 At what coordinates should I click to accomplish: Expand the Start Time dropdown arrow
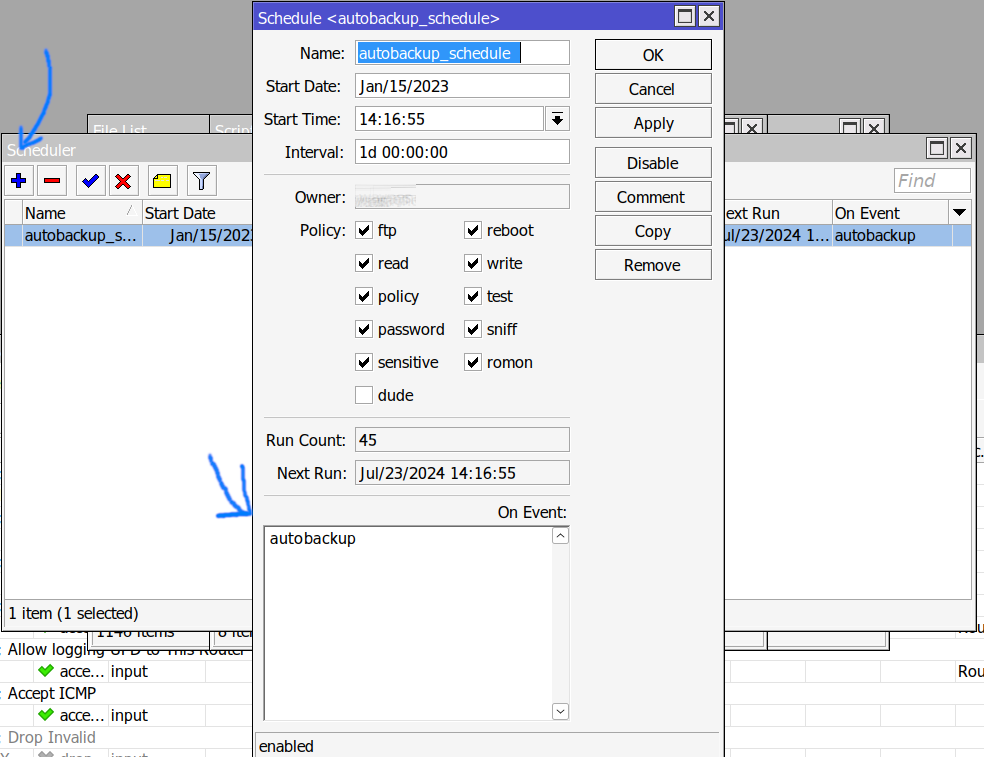point(557,119)
